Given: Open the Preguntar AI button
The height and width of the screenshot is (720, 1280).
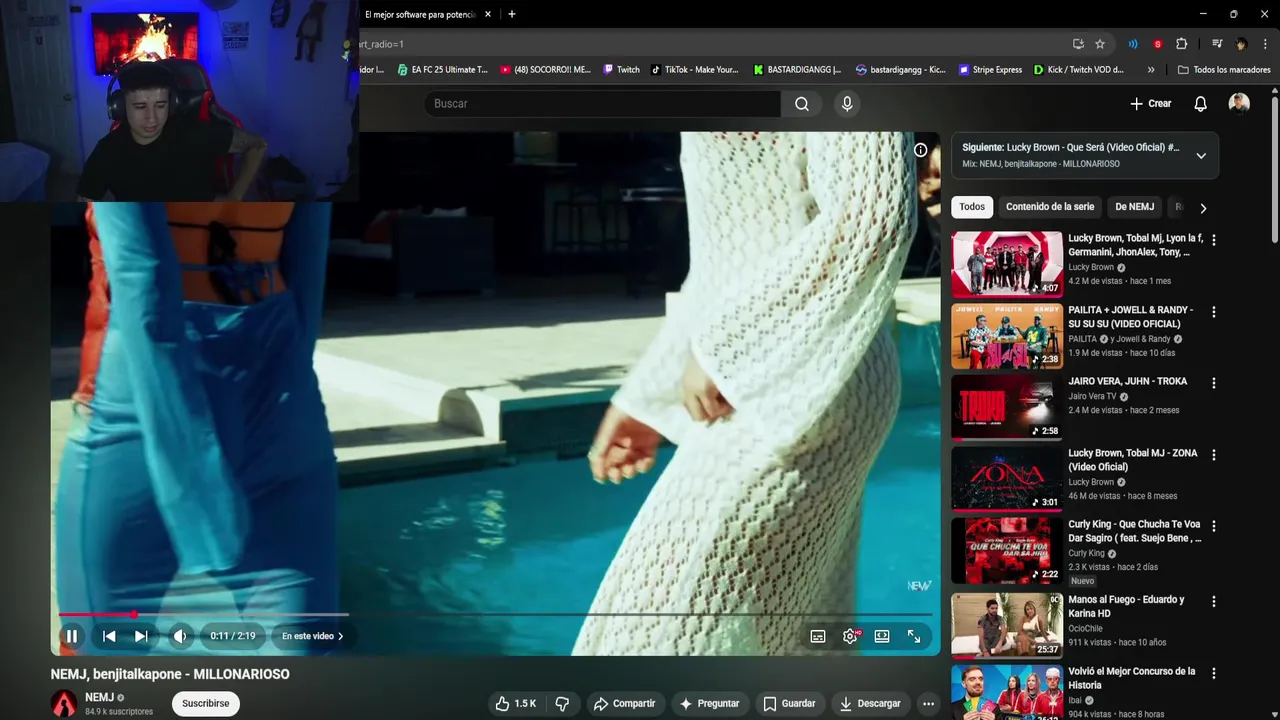Looking at the screenshot, I should [x=709, y=704].
